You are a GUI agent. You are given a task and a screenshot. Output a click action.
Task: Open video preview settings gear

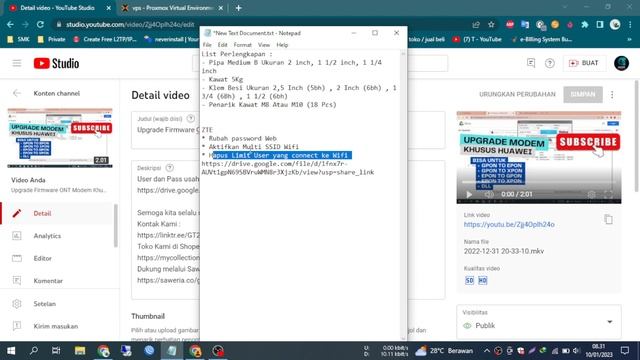[x=591, y=194]
